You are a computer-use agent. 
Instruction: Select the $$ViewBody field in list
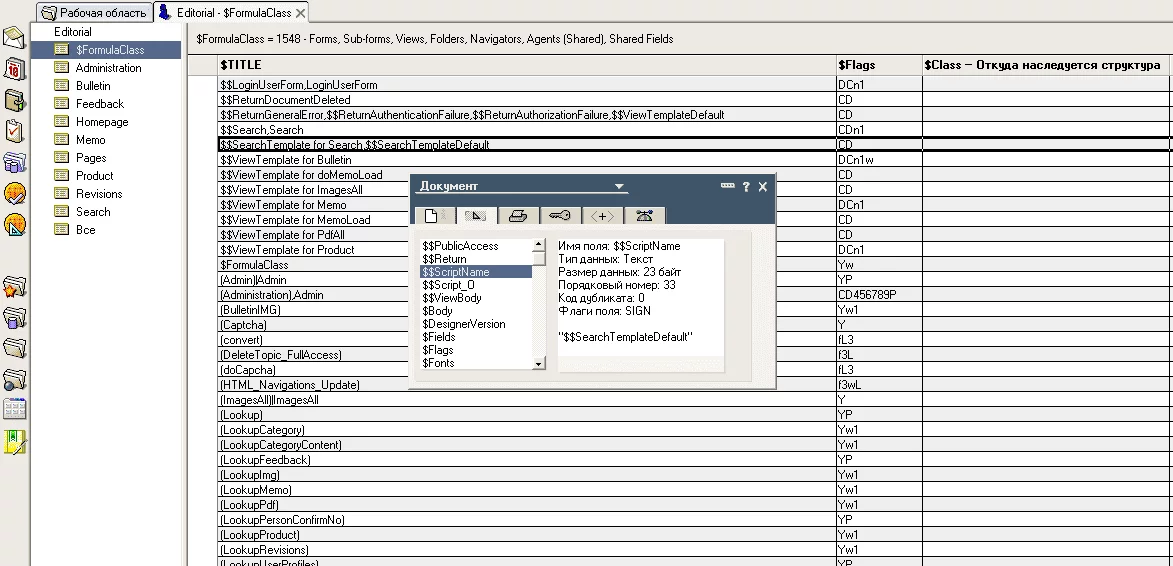pos(451,298)
